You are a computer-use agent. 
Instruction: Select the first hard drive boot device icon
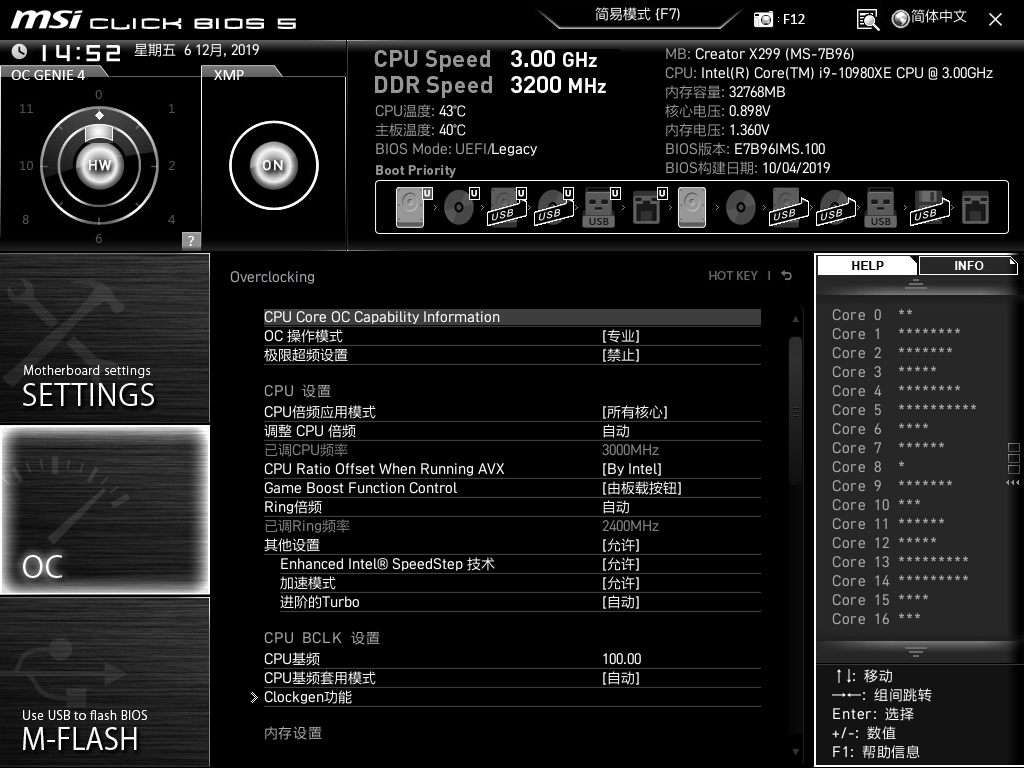(x=409, y=209)
